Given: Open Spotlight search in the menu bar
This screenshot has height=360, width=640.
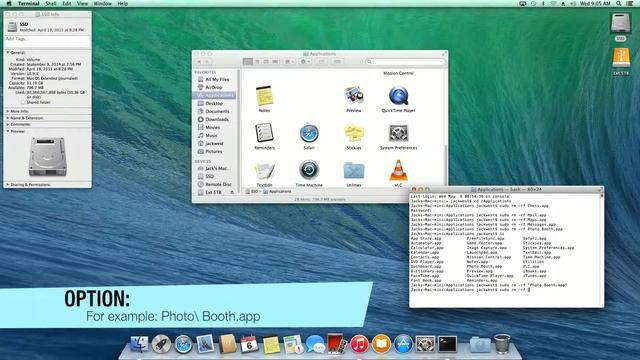Looking at the screenshot, I should 619,4.
